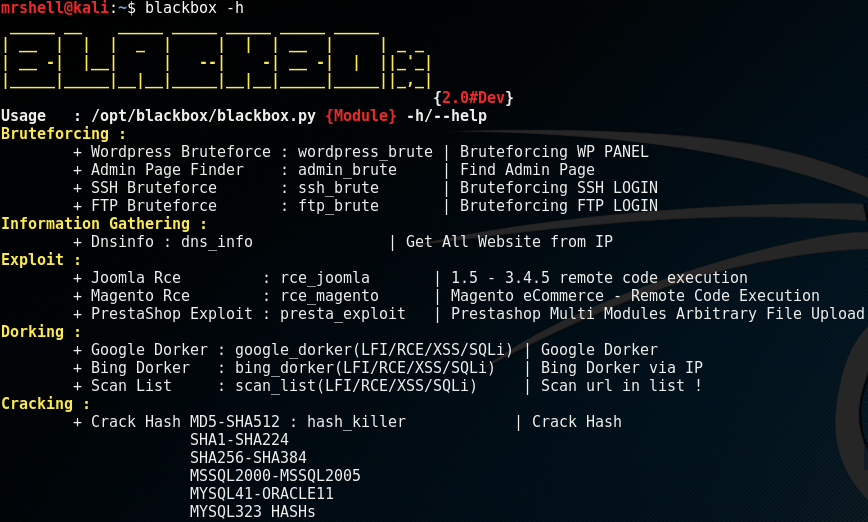Click the red {Module} placeholder text
Screen dimensions: 868x522
(x=361, y=116)
